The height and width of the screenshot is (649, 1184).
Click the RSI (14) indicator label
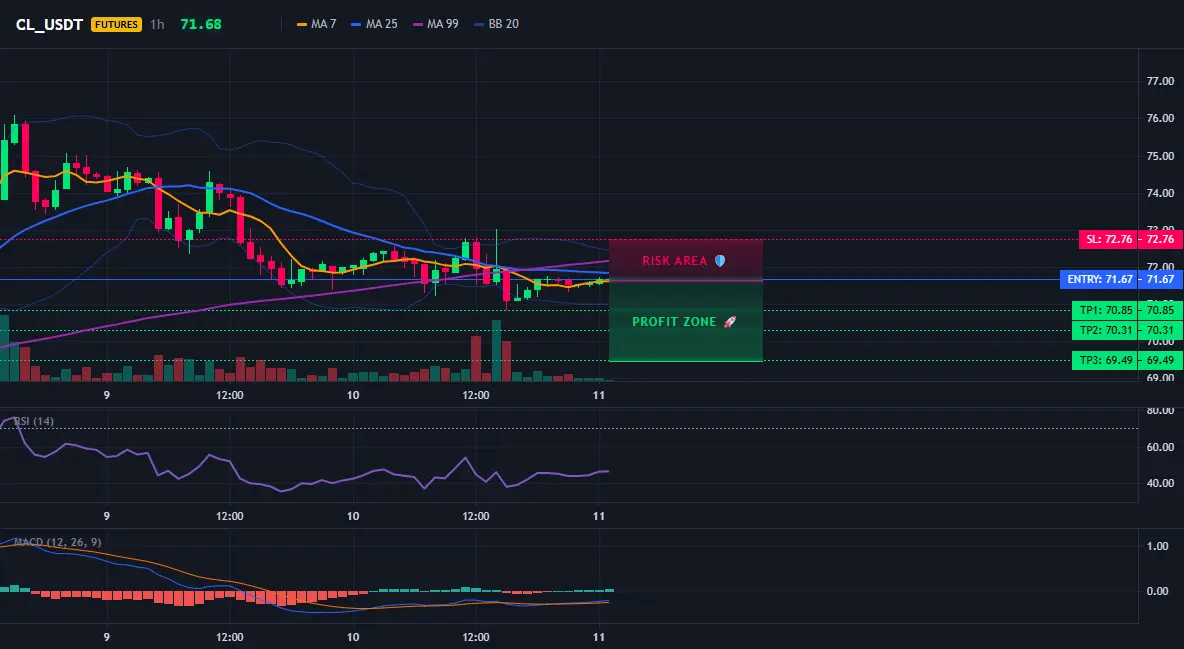click(x=34, y=421)
